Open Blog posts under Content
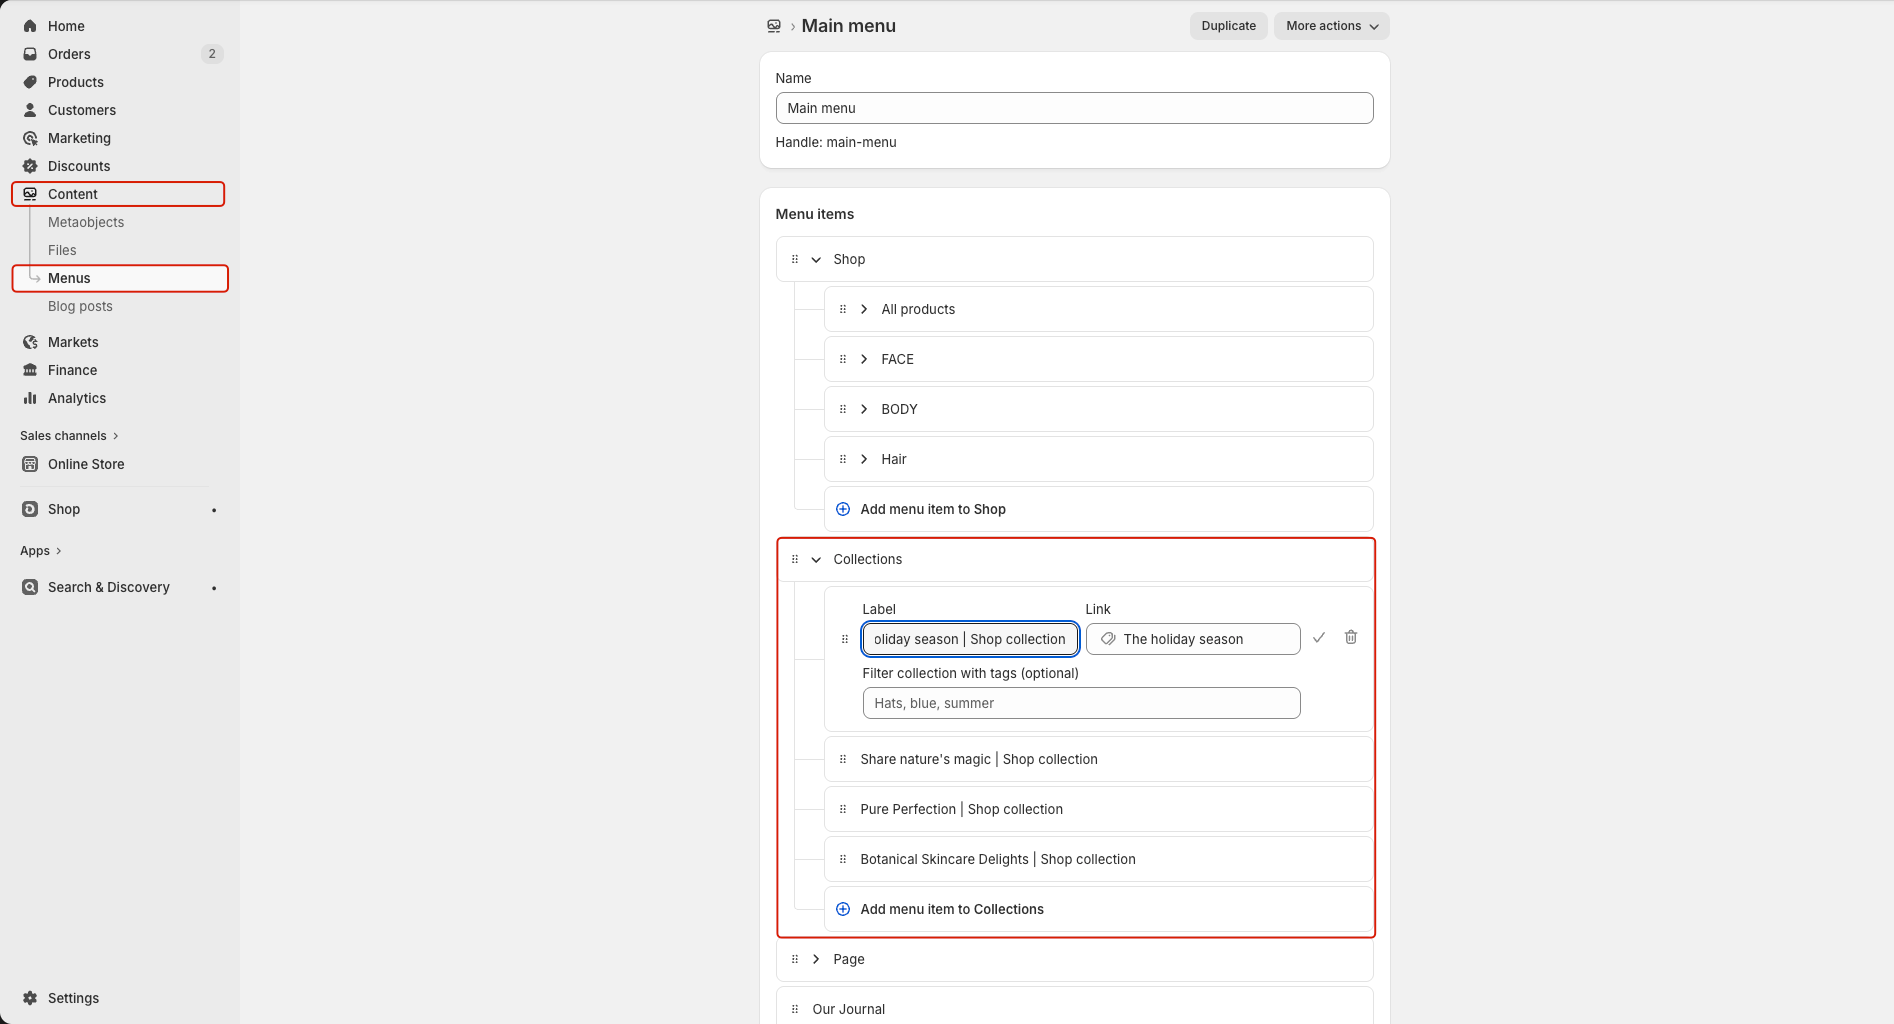This screenshot has width=1894, height=1024. coord(80,306)
